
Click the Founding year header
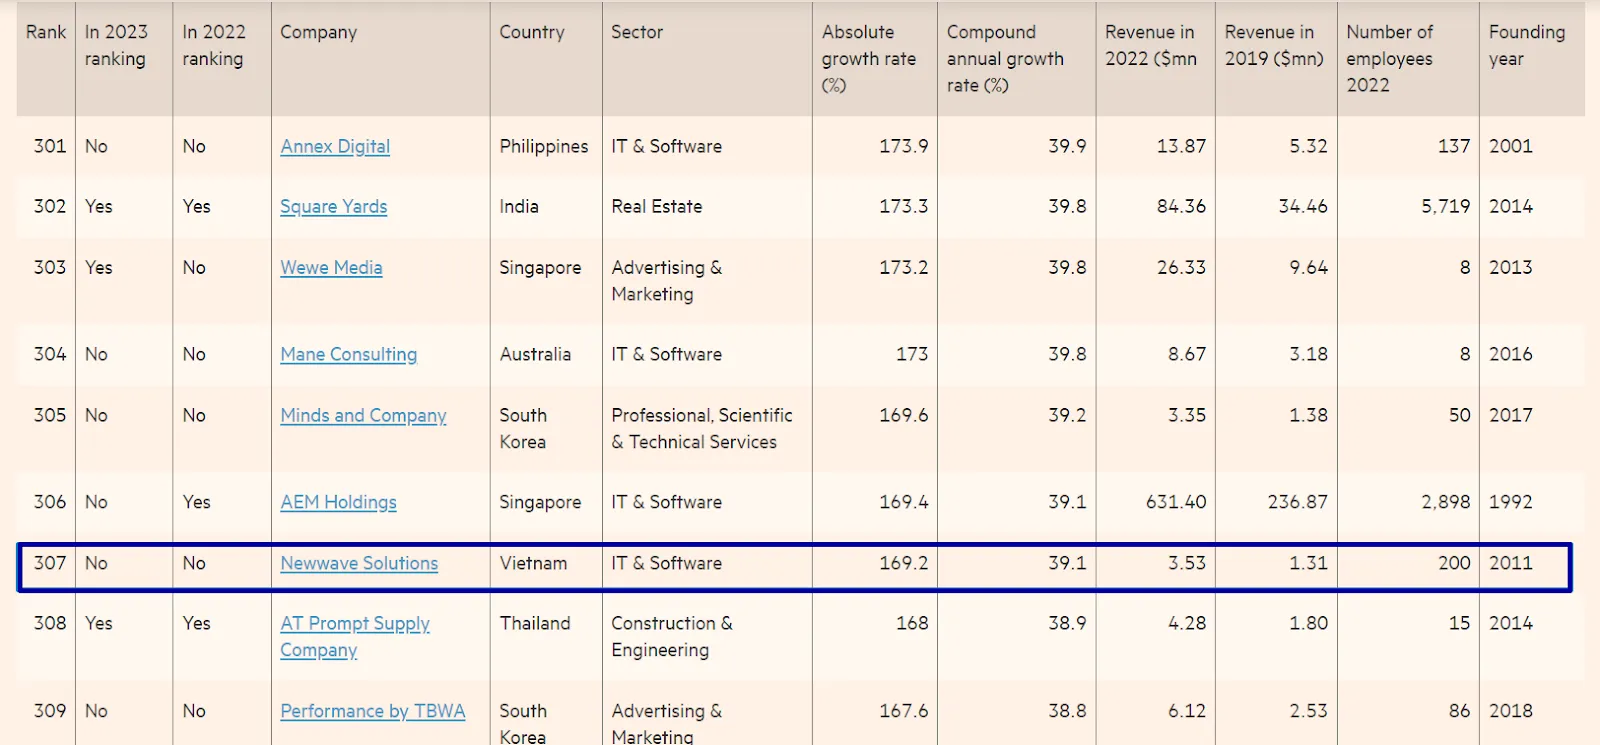(1527, 45)
